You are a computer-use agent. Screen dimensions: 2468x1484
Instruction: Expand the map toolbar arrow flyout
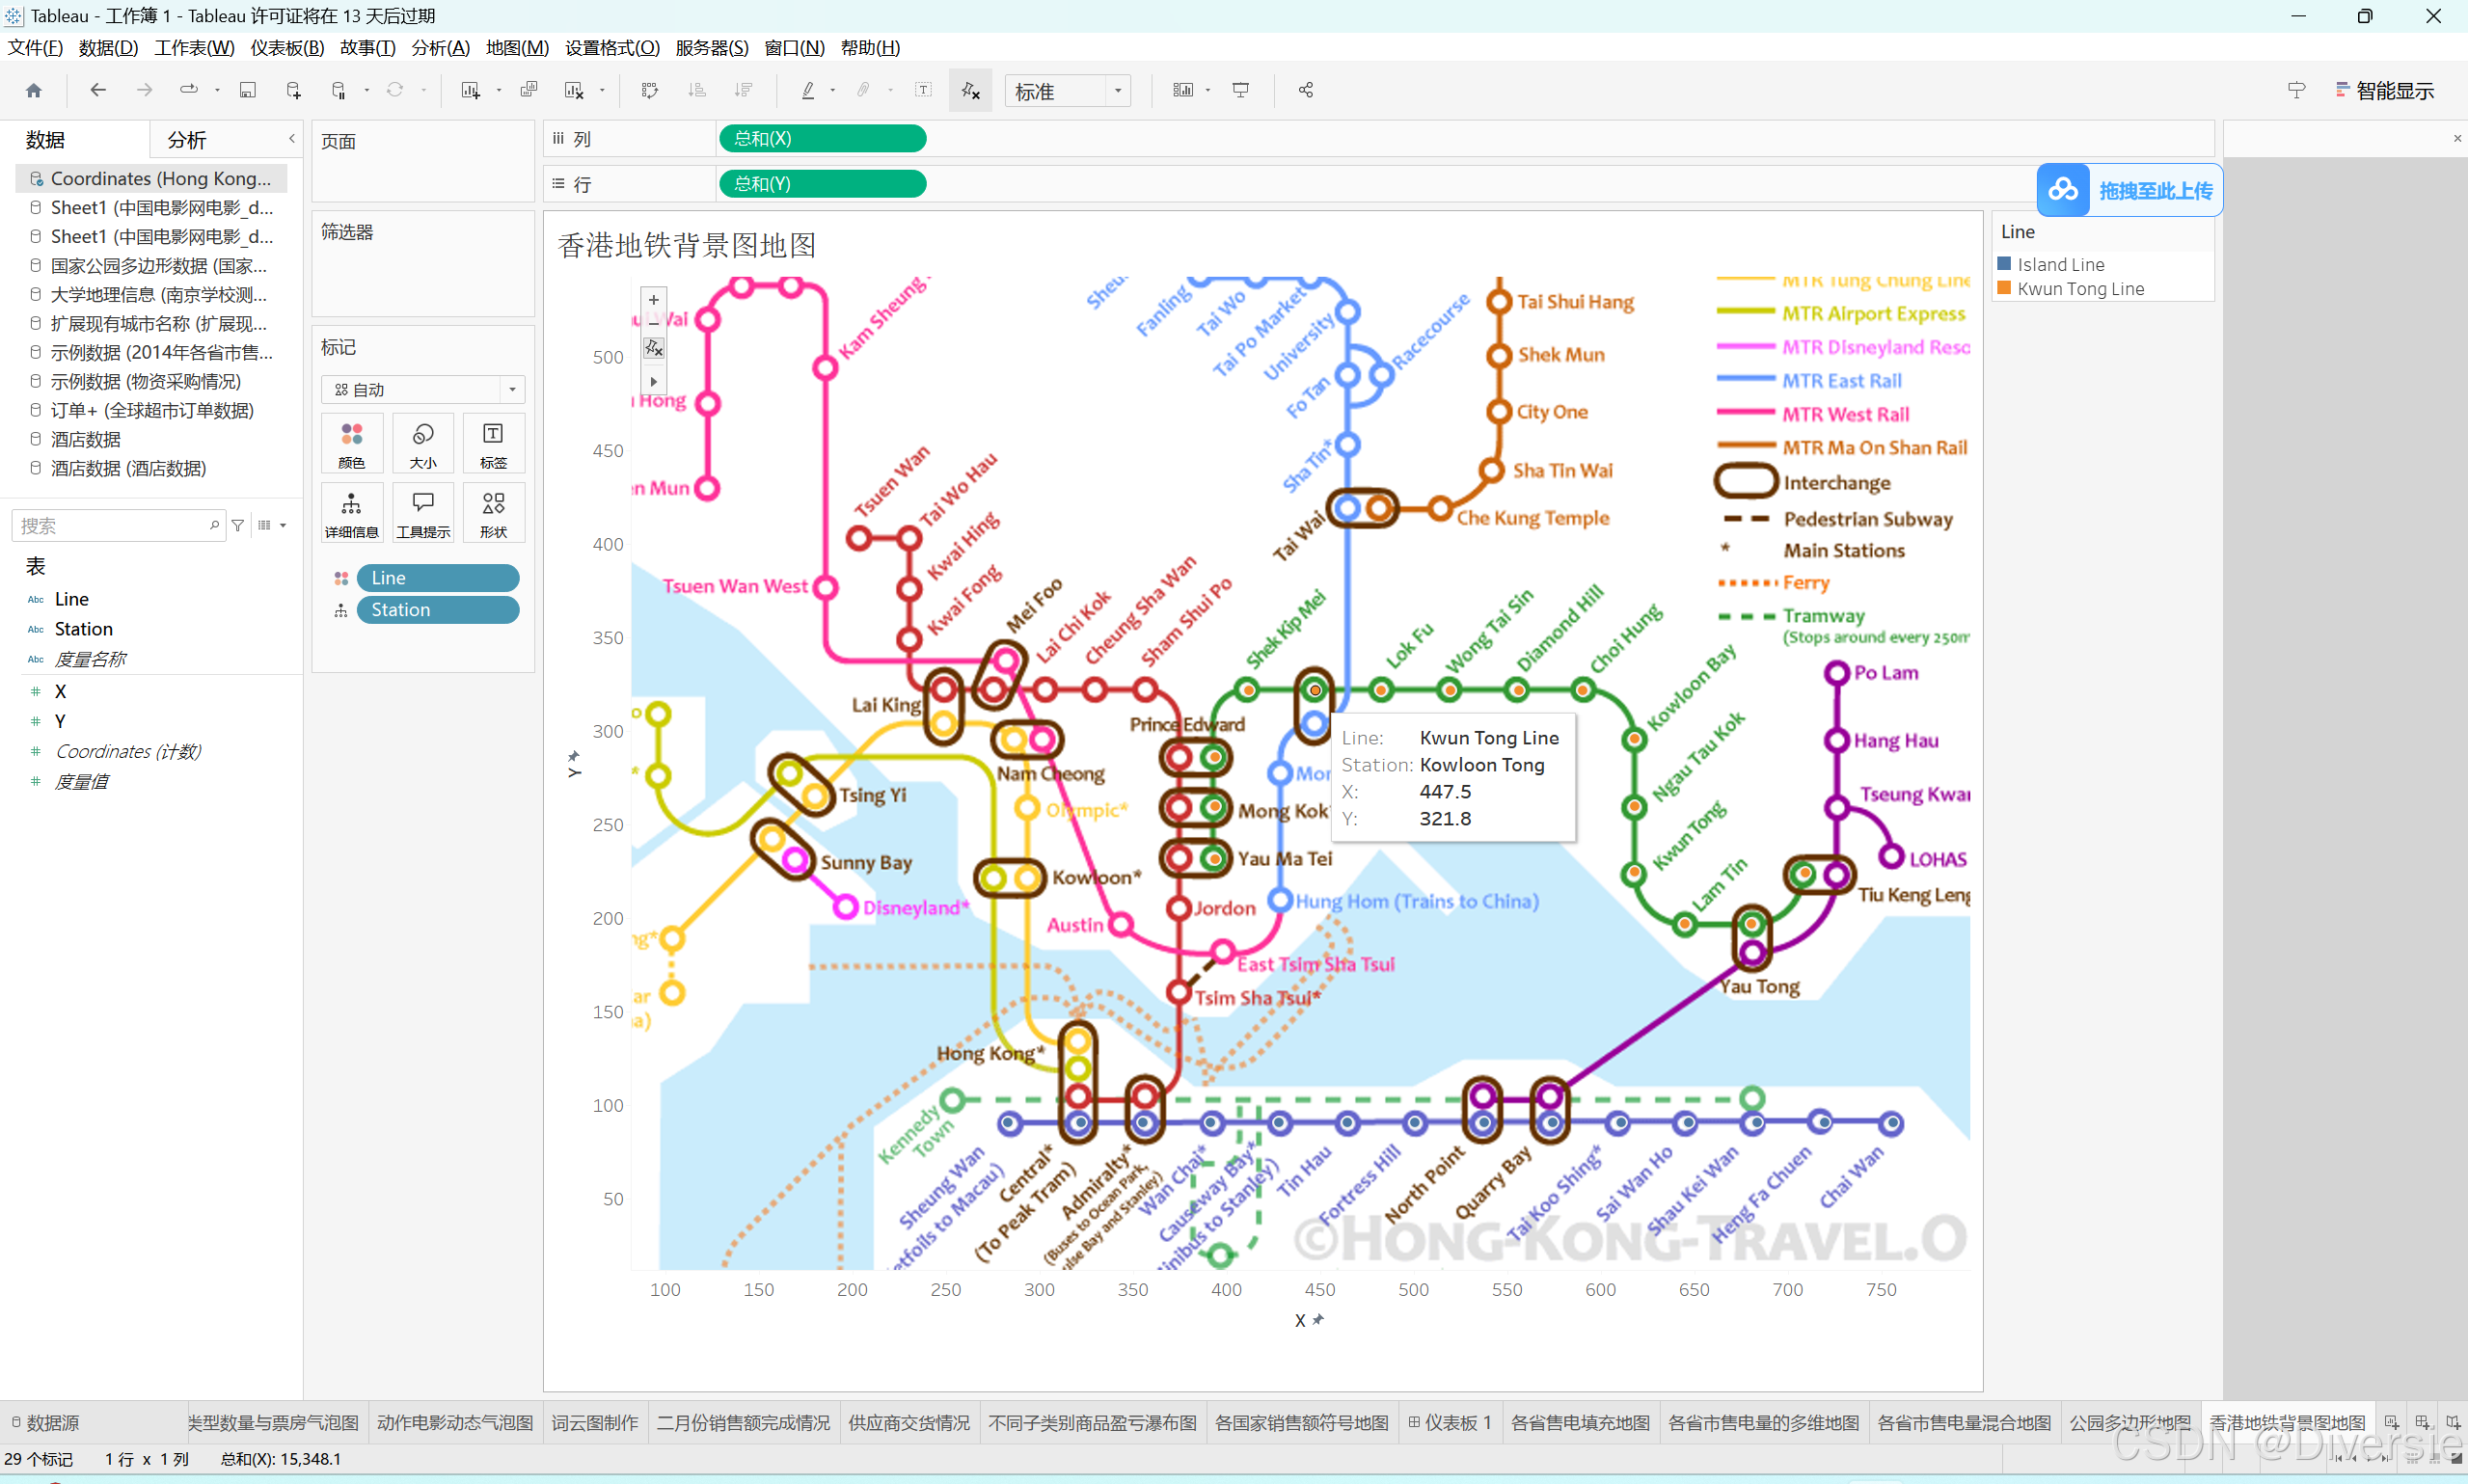654,381
